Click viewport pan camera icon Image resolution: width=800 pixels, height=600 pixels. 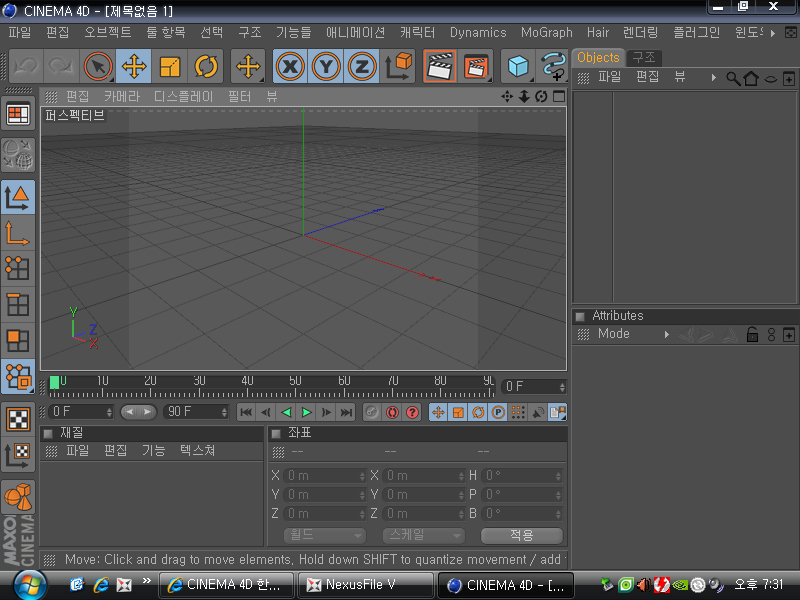point(507,96)
